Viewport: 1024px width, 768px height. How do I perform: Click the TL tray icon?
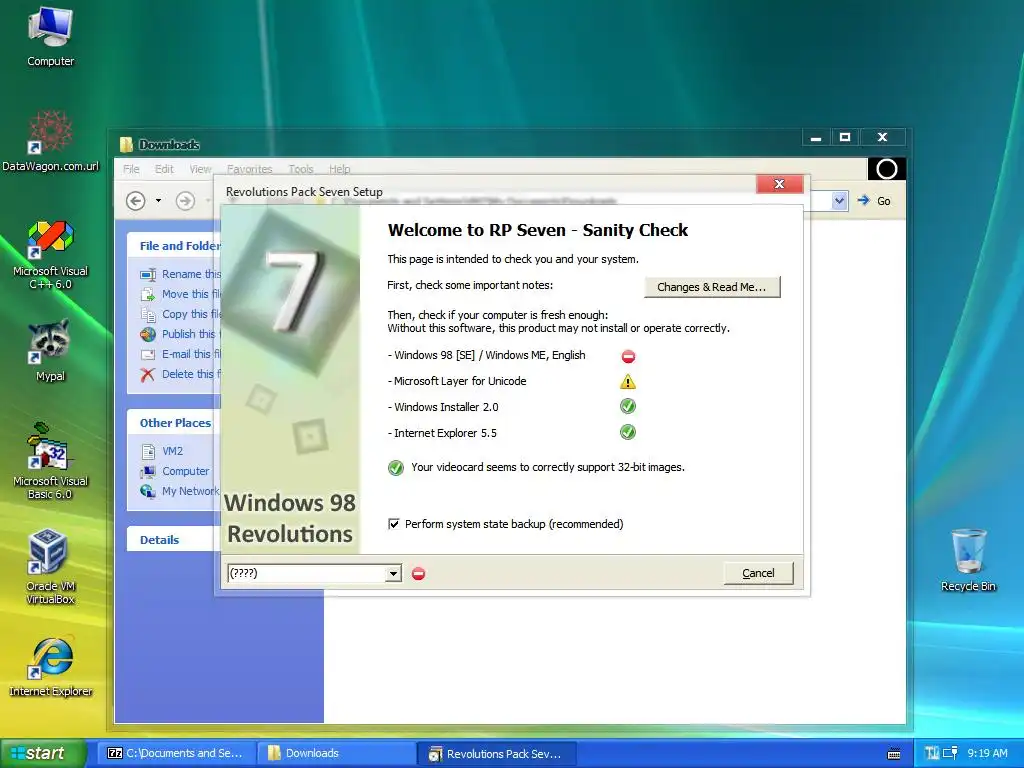point(932,754)
